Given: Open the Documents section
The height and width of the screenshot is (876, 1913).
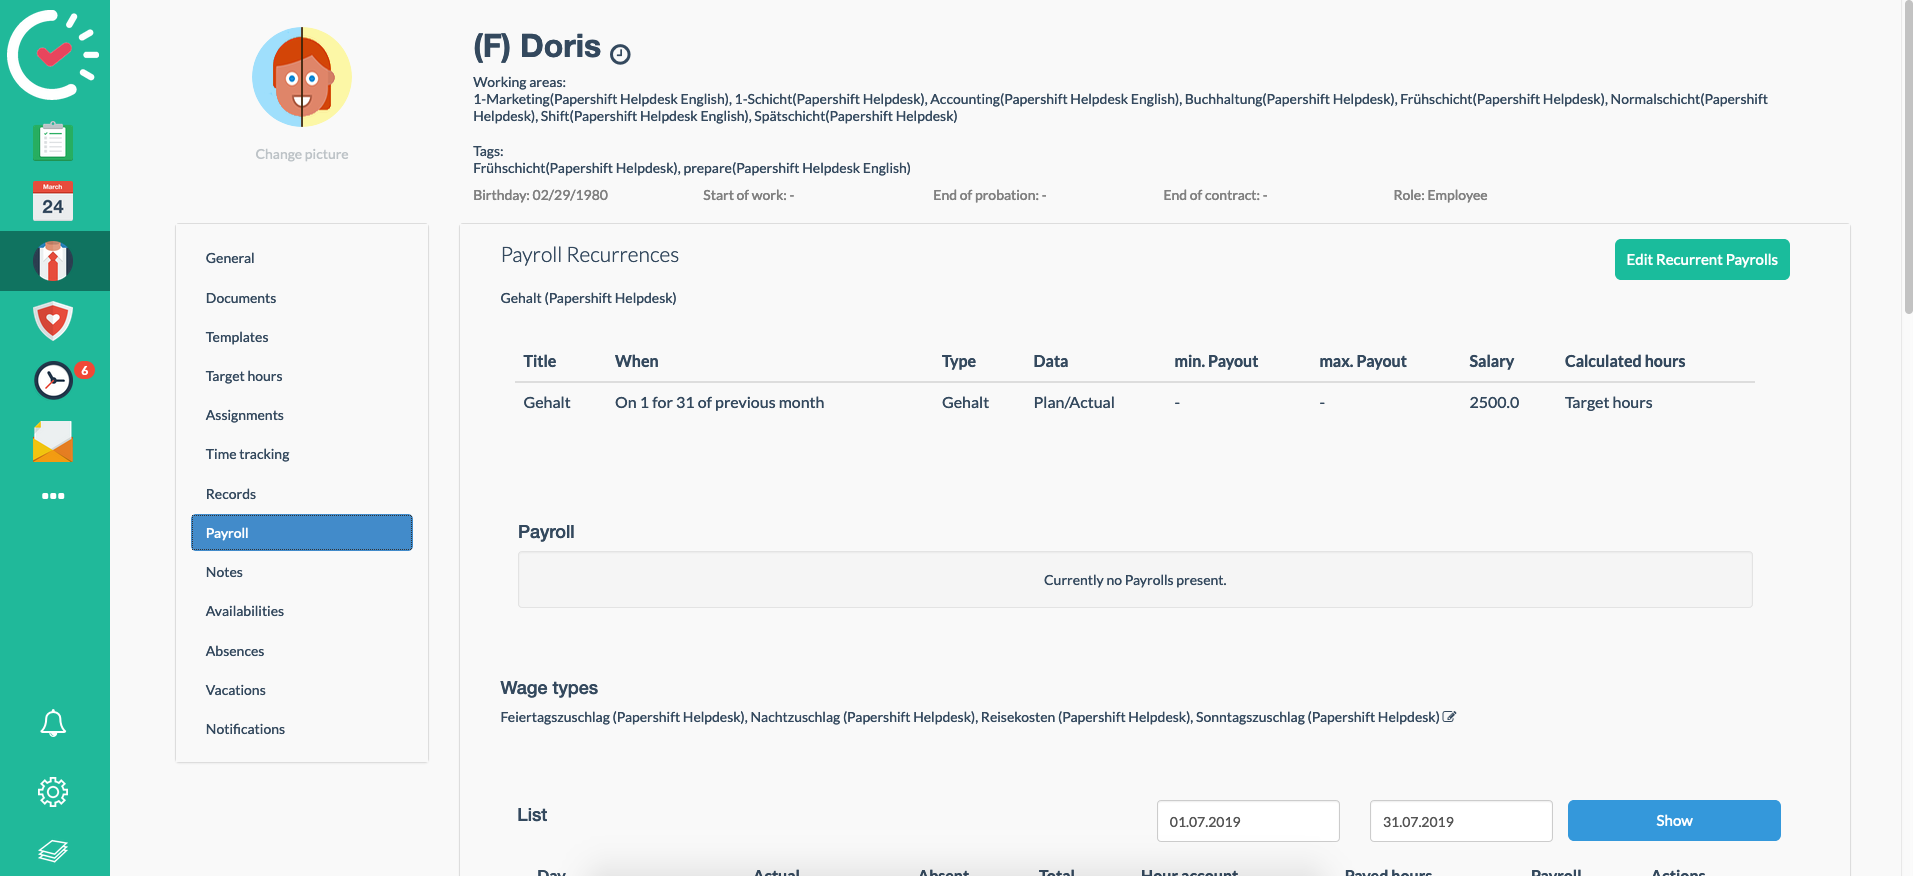Looking at the screenshot, I should click(302, 298).
